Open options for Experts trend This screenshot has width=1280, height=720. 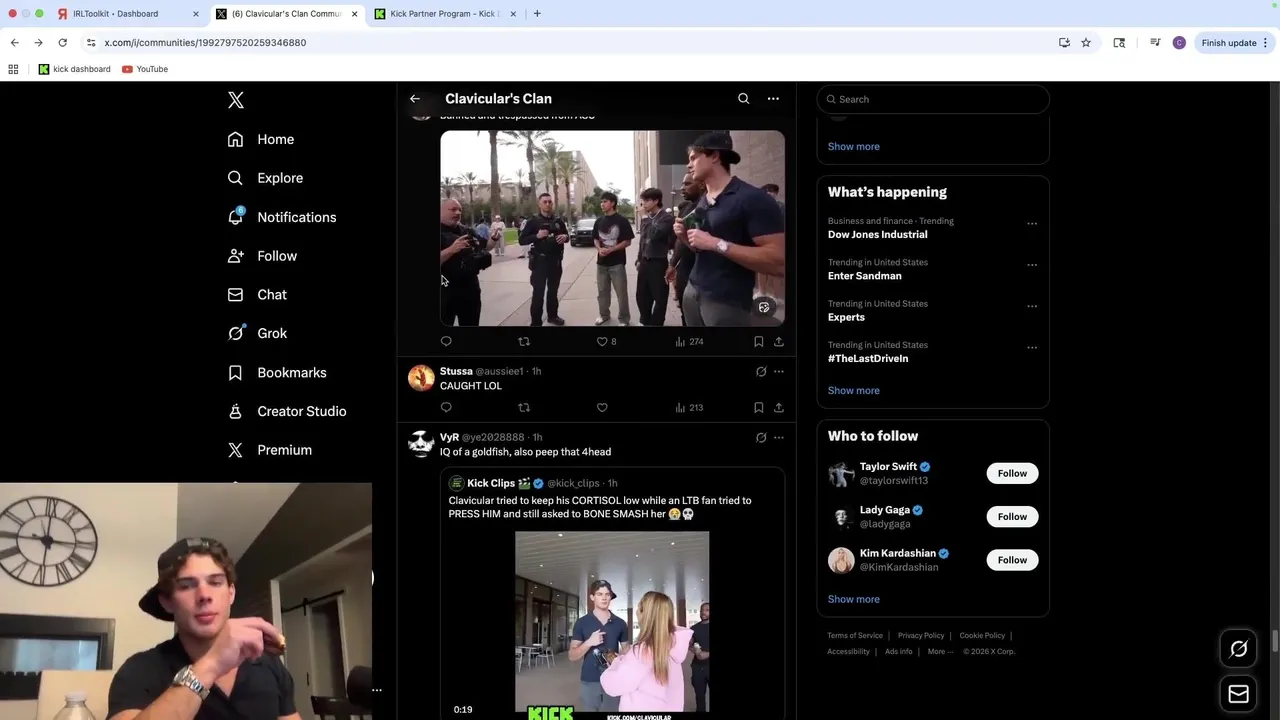[1032, 306]
